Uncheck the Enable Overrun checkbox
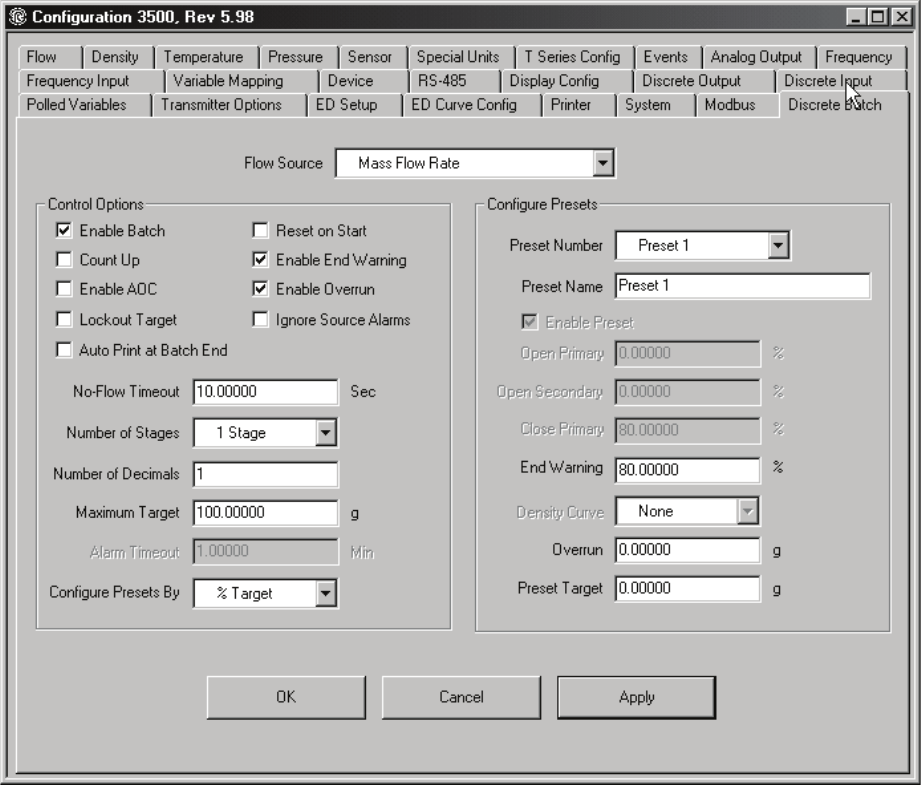The width and height of the screenshot is (921, 785). [x=260, y=288]
